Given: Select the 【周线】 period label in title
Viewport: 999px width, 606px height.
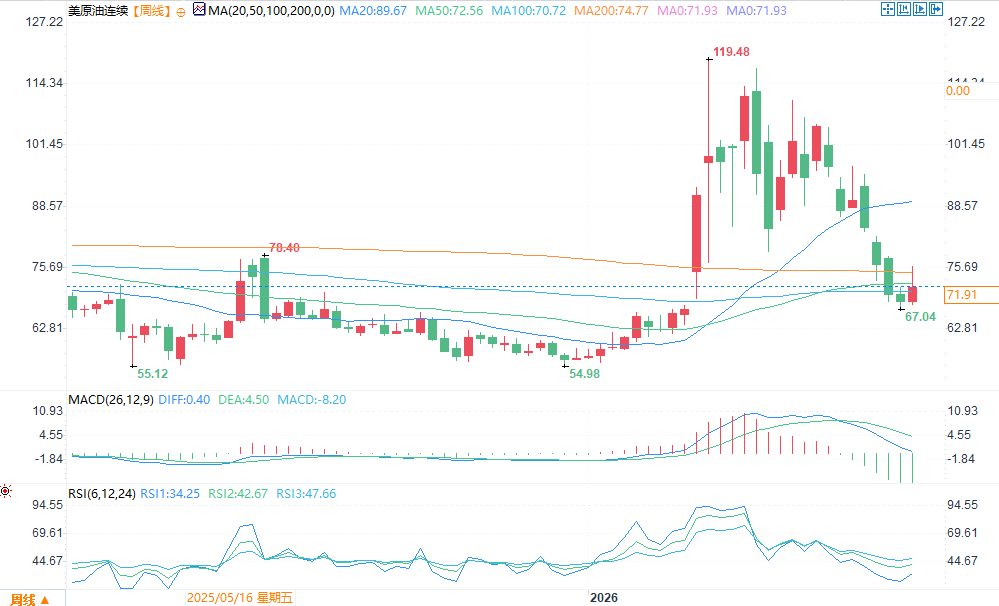Looking at the screenshot, I should (152, 11).
